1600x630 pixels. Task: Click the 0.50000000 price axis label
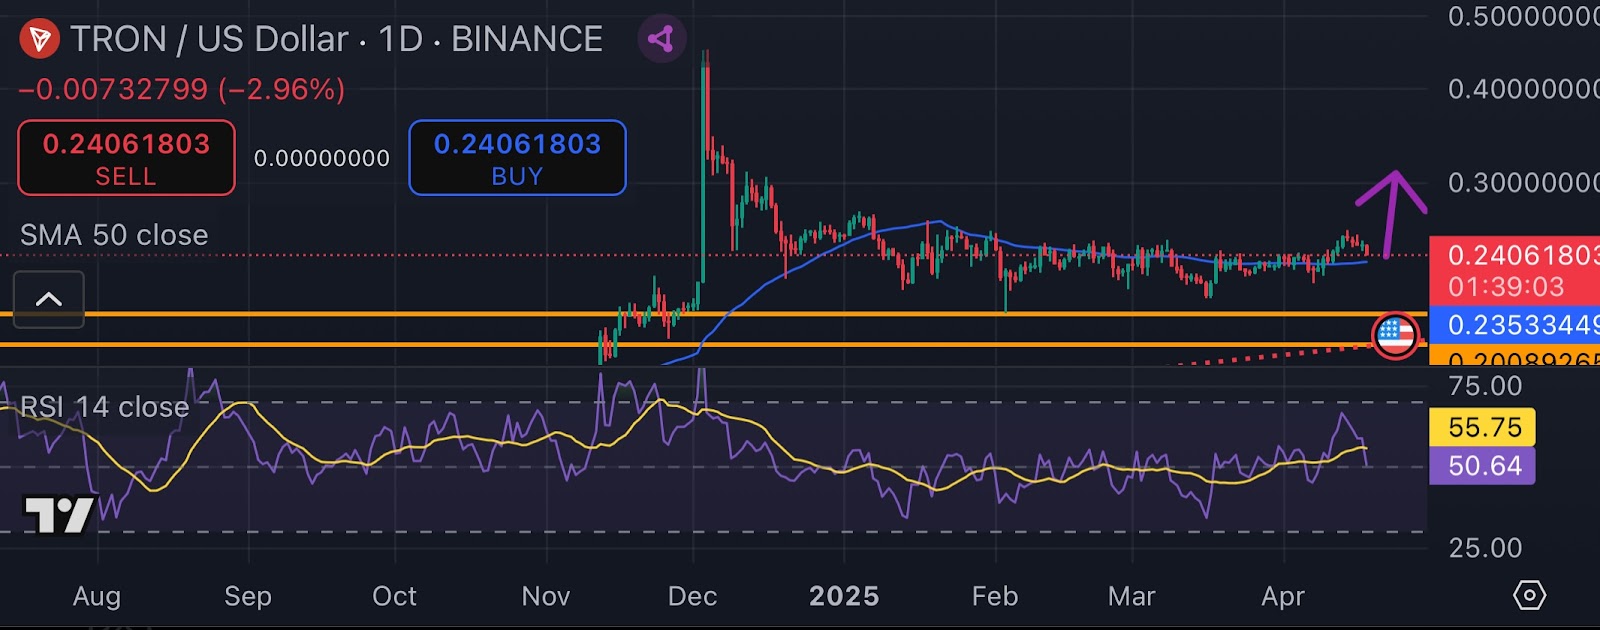coord(1523,15)
